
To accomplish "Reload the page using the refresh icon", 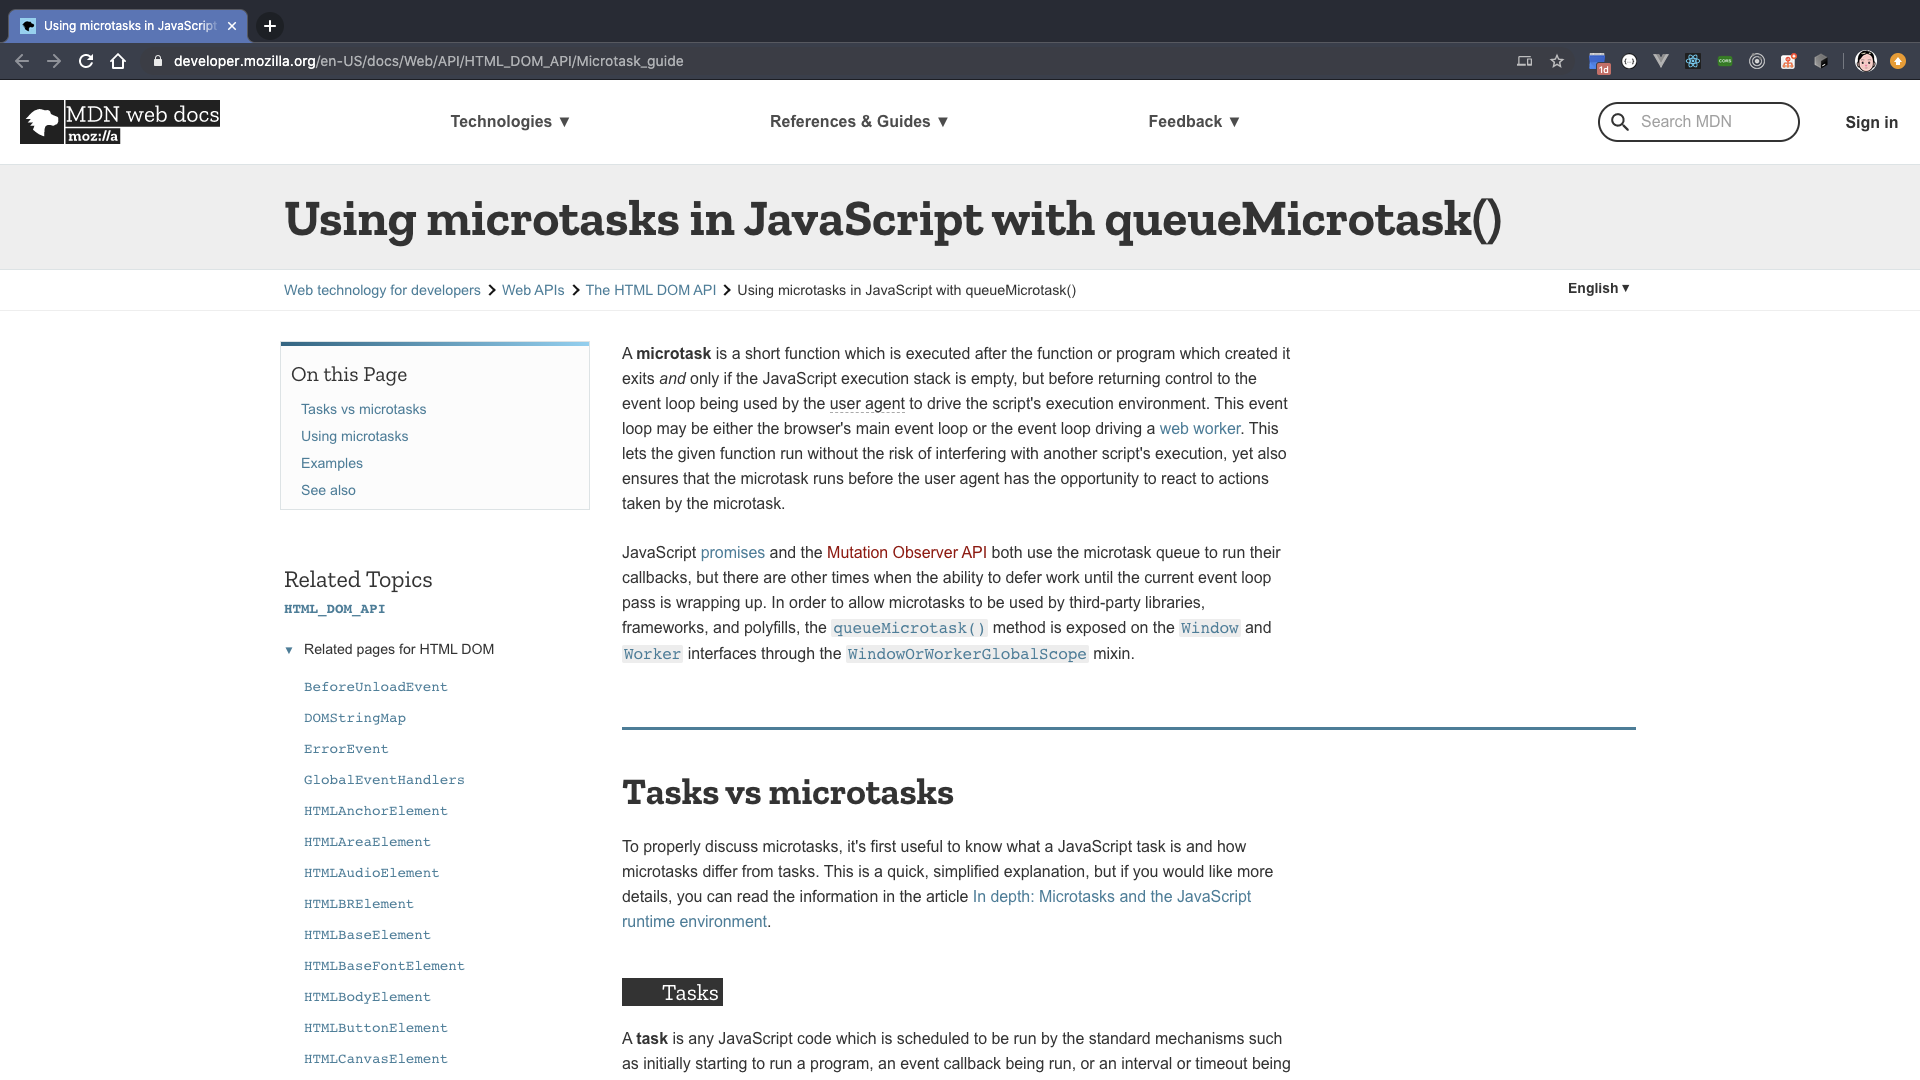I will tap(86, 61).
